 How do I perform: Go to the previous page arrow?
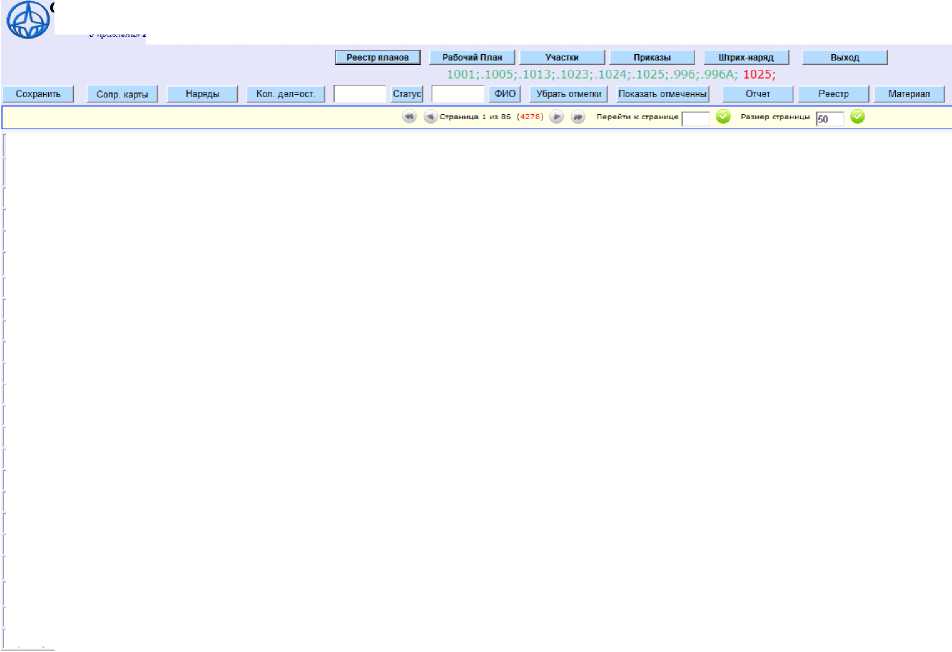430,117
